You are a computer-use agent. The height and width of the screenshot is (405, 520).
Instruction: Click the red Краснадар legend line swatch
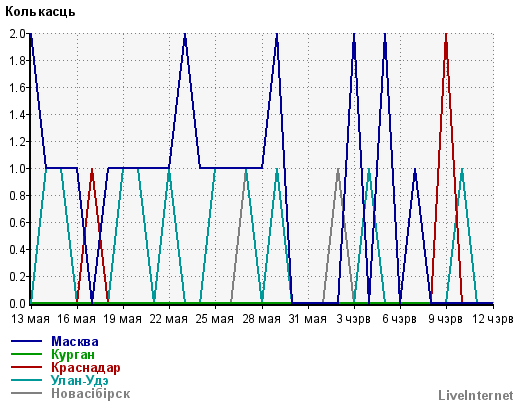tap(26, 367)
